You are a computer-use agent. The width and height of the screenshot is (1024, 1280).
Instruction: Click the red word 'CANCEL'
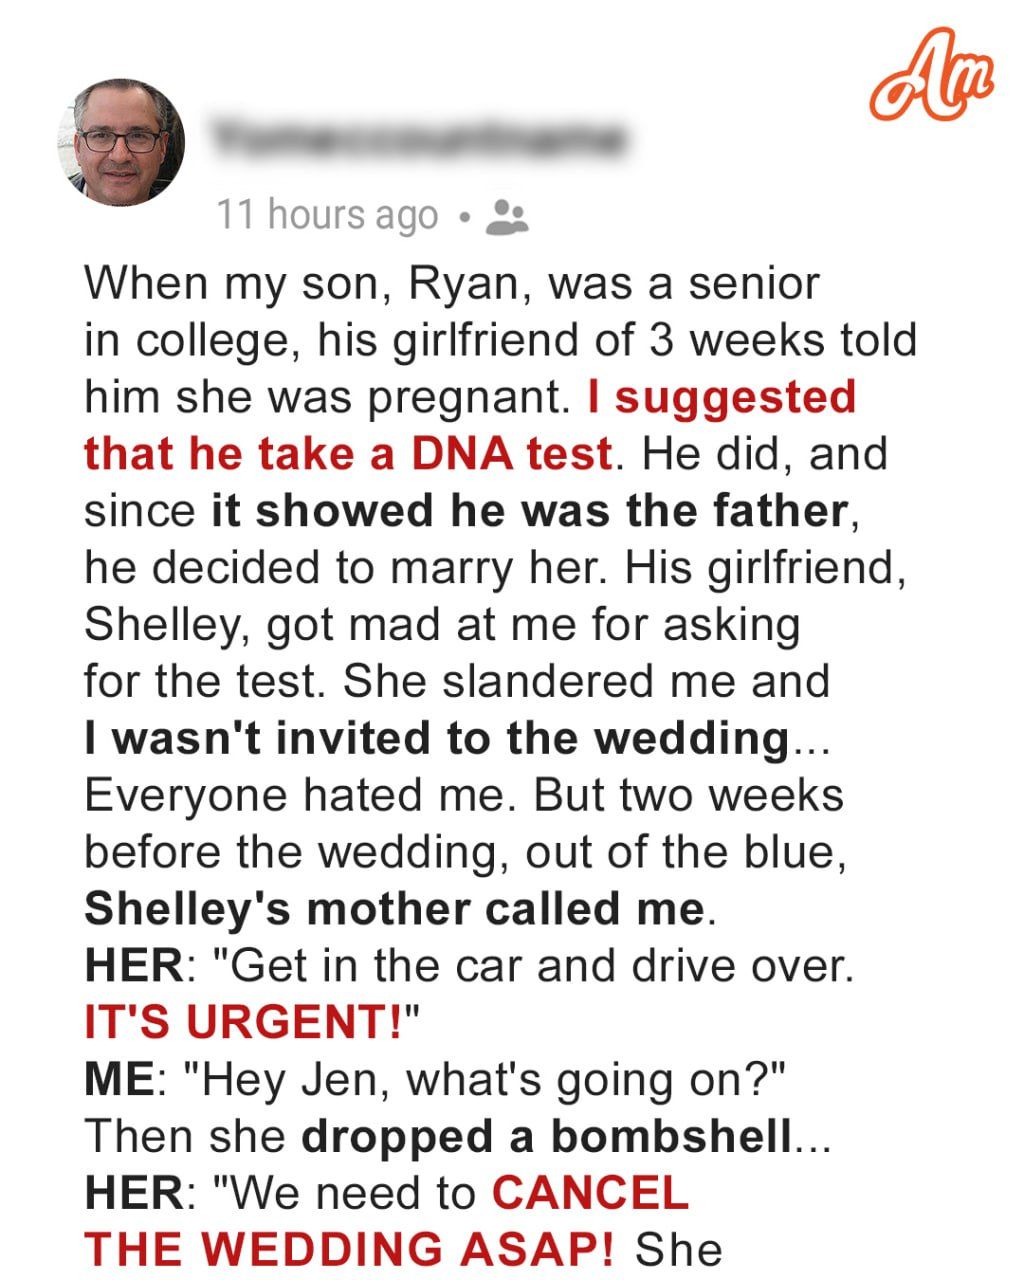pos(590,1193)
